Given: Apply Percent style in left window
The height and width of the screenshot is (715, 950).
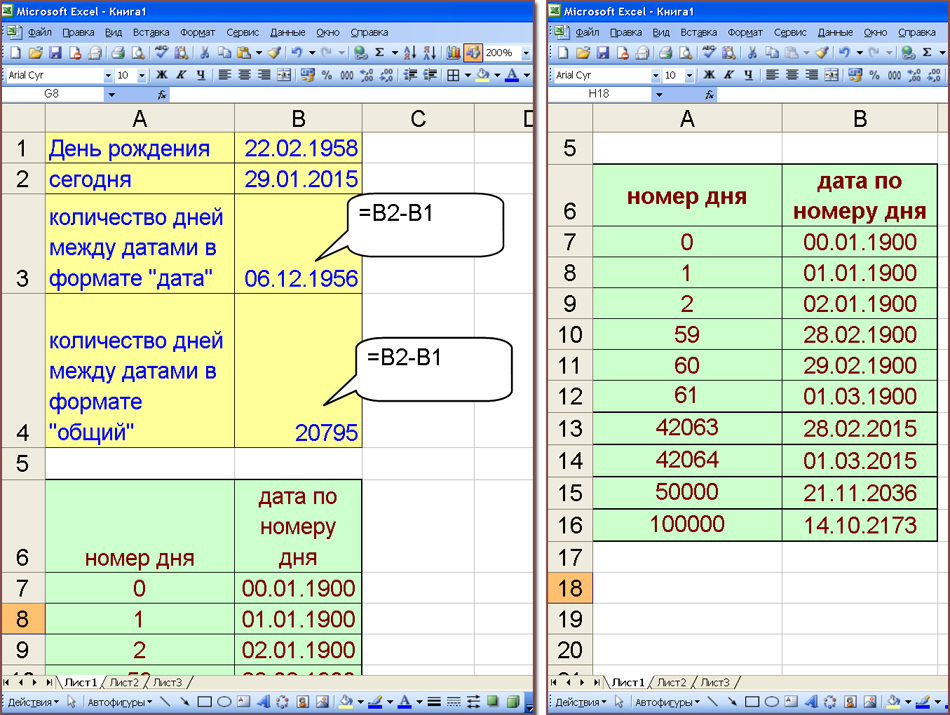Looking at the screenshot, I should (x=327, y=75).
